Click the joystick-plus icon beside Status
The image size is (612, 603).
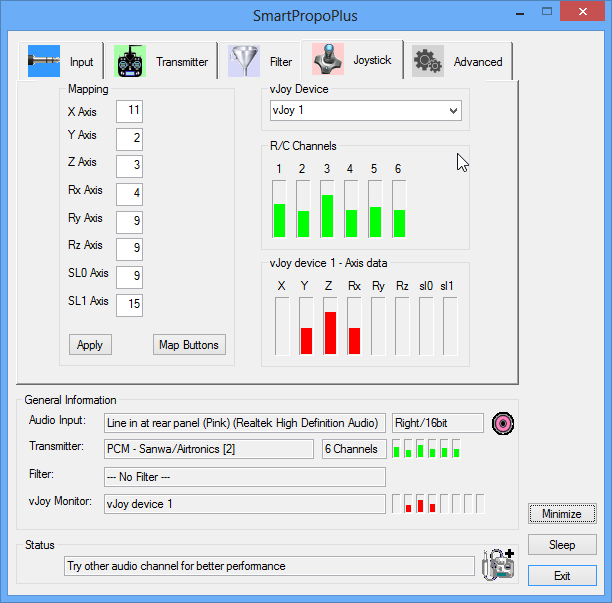pos(498,564)
